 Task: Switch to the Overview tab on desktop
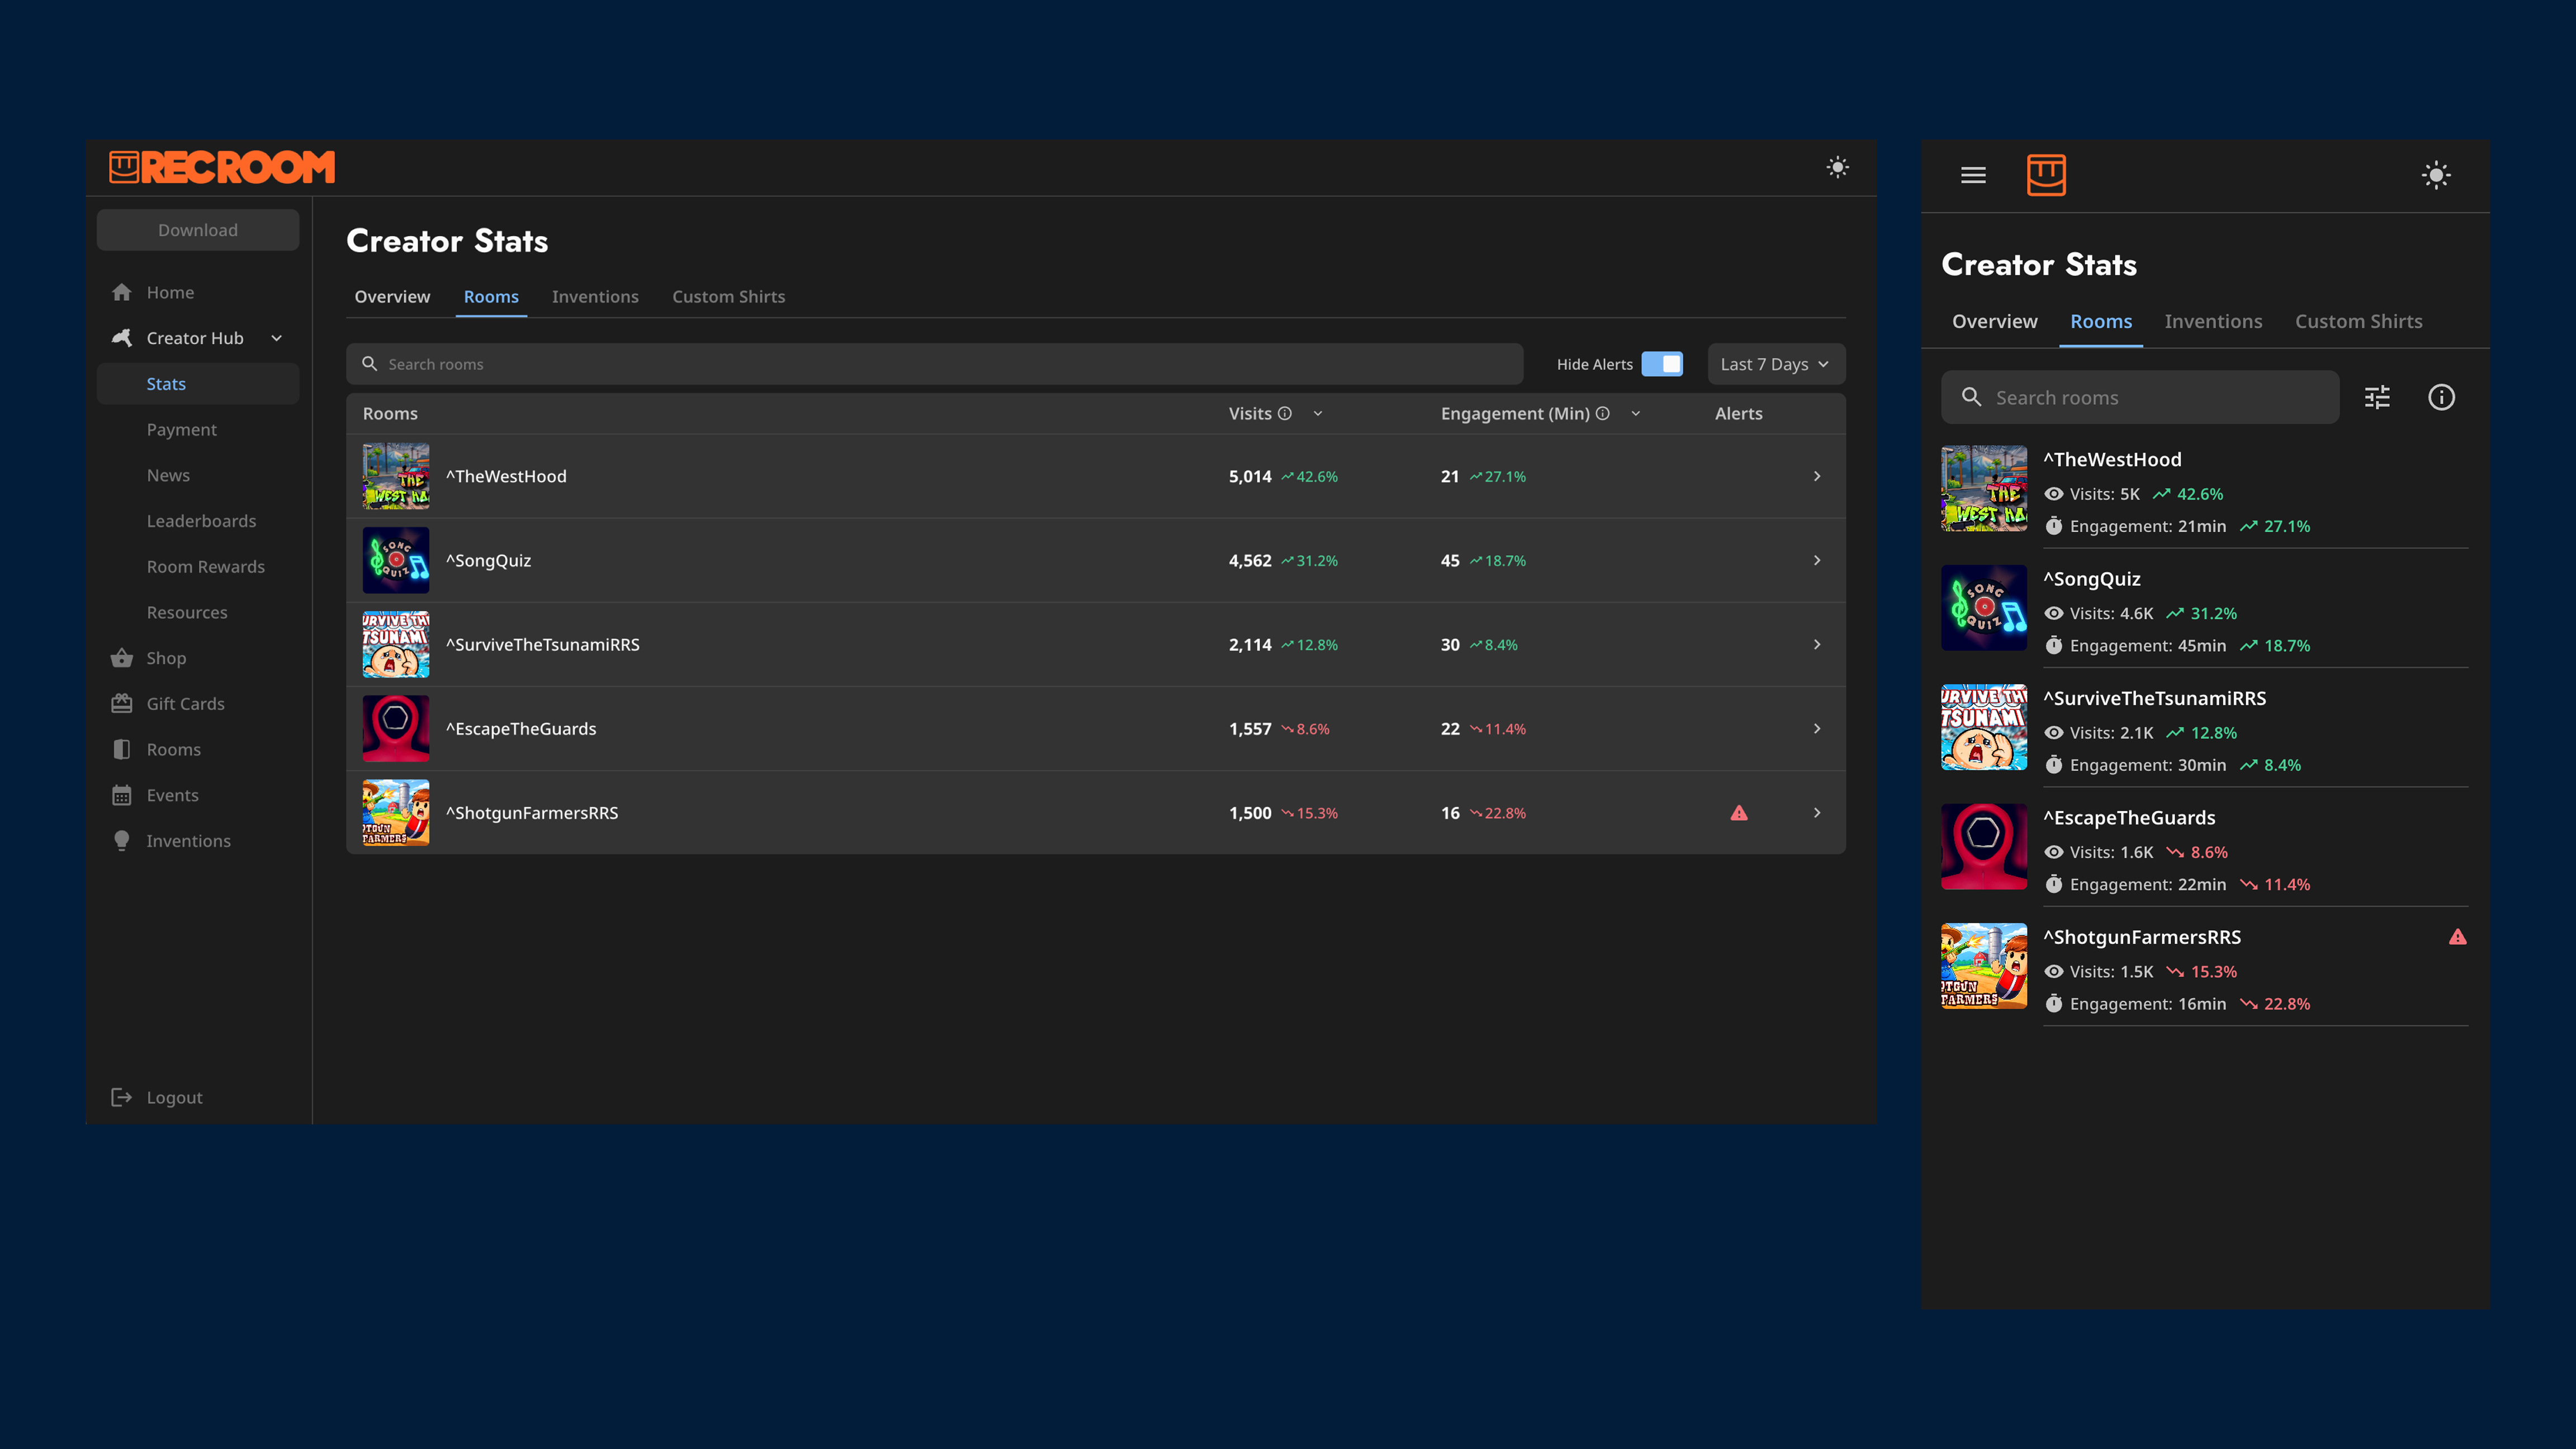point(392,297)
